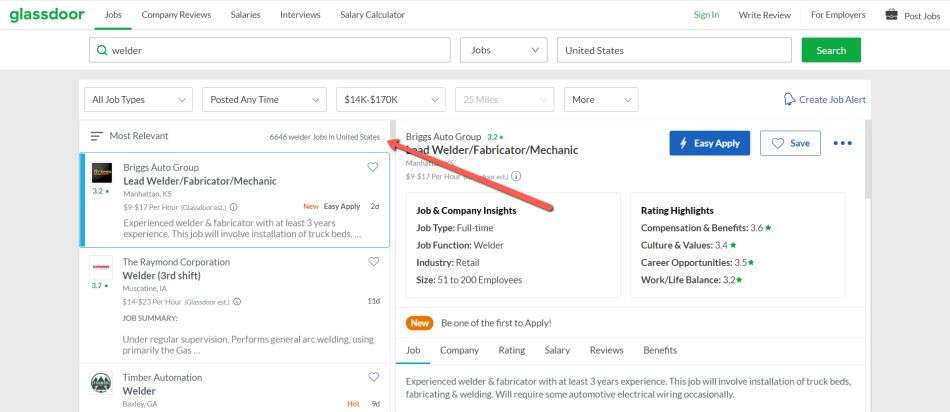Click the Sign In link
Viewport: 950px width, 412px height.
(706, 15)
